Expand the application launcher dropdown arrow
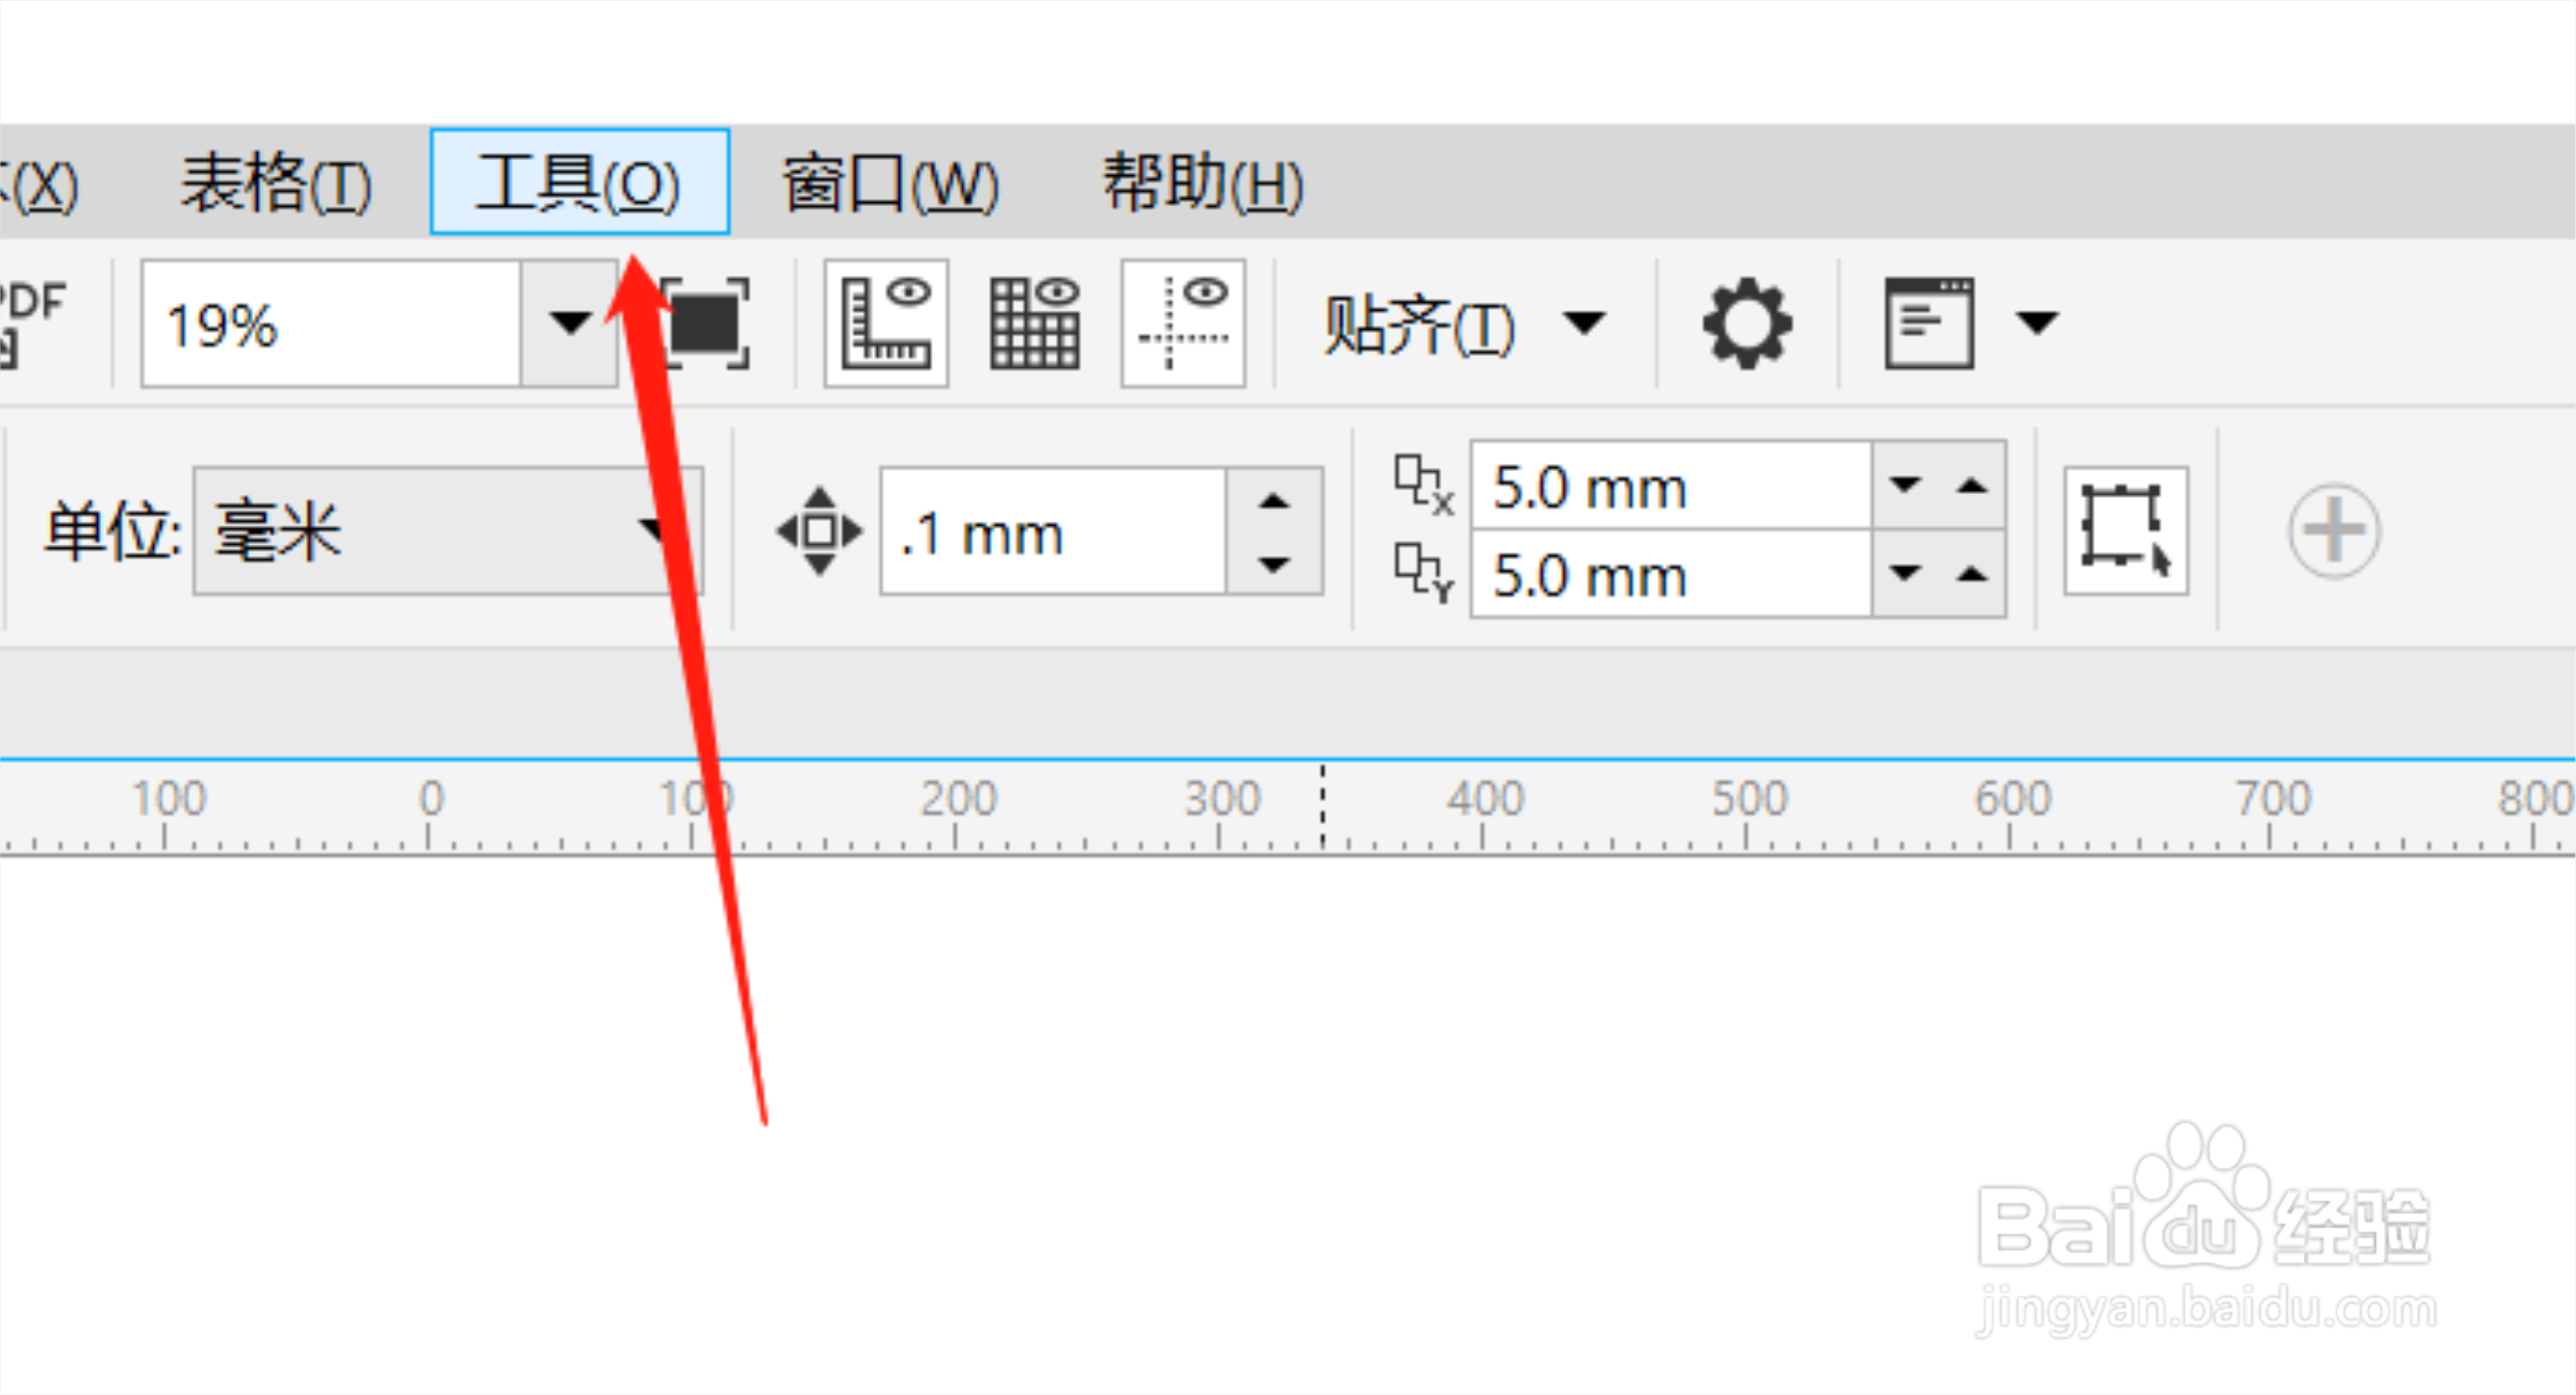The width and height of the screenshot is (2576, 1395). [x=2037, y=323]
